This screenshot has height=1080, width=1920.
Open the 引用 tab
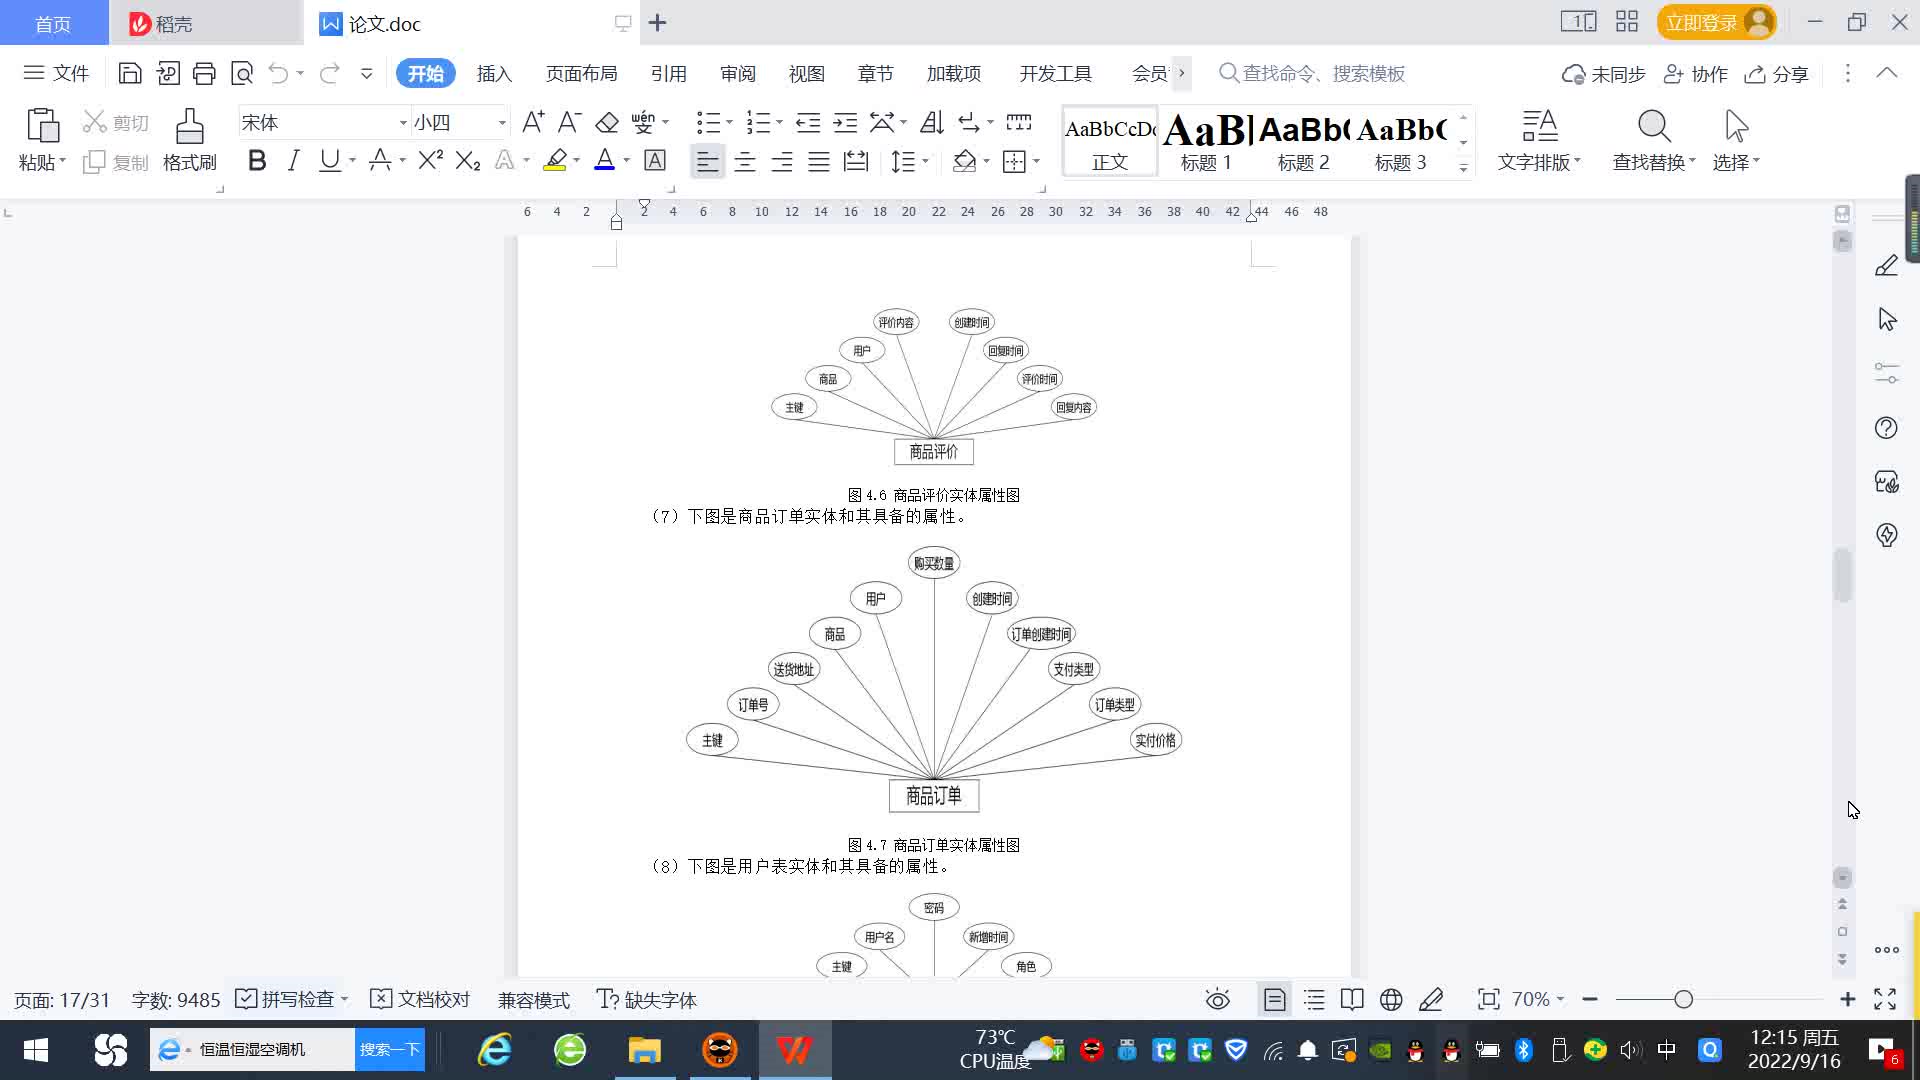(x=668, y=73)
